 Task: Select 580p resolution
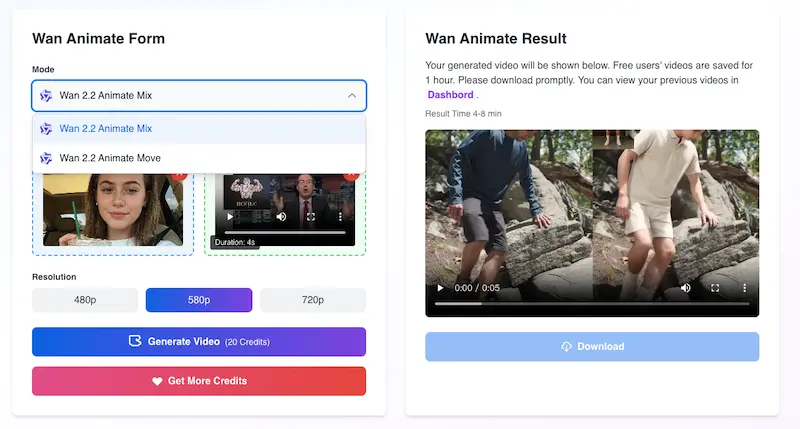coord(199,300)
